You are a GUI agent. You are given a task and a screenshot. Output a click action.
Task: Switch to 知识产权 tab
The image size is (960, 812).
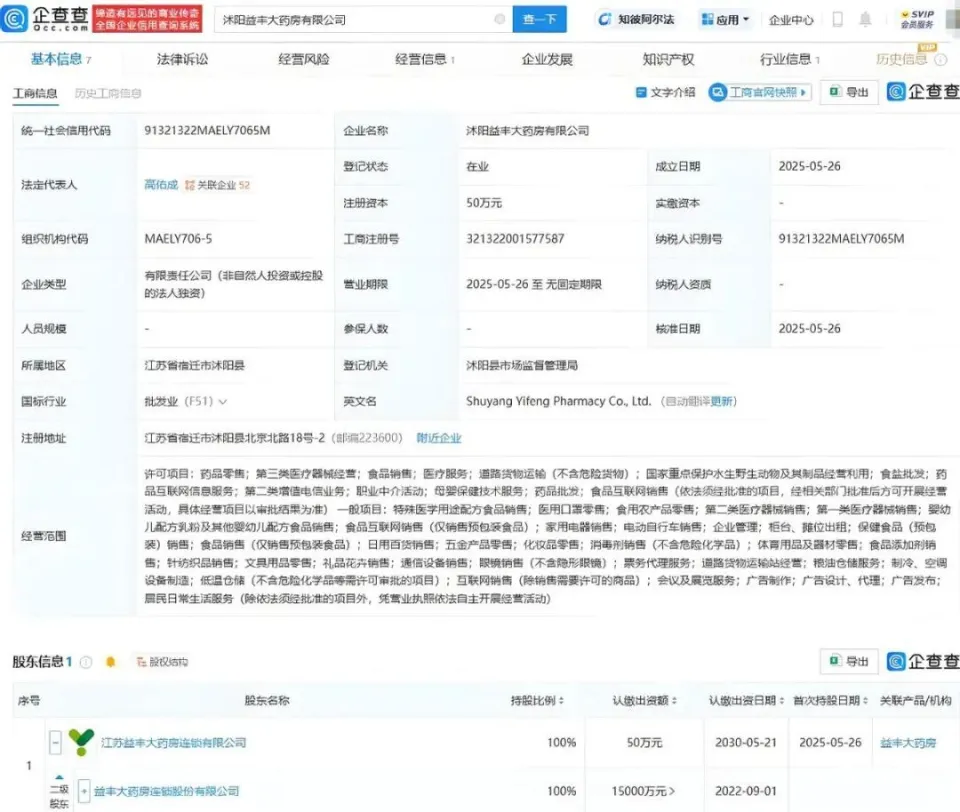point(668,59)
